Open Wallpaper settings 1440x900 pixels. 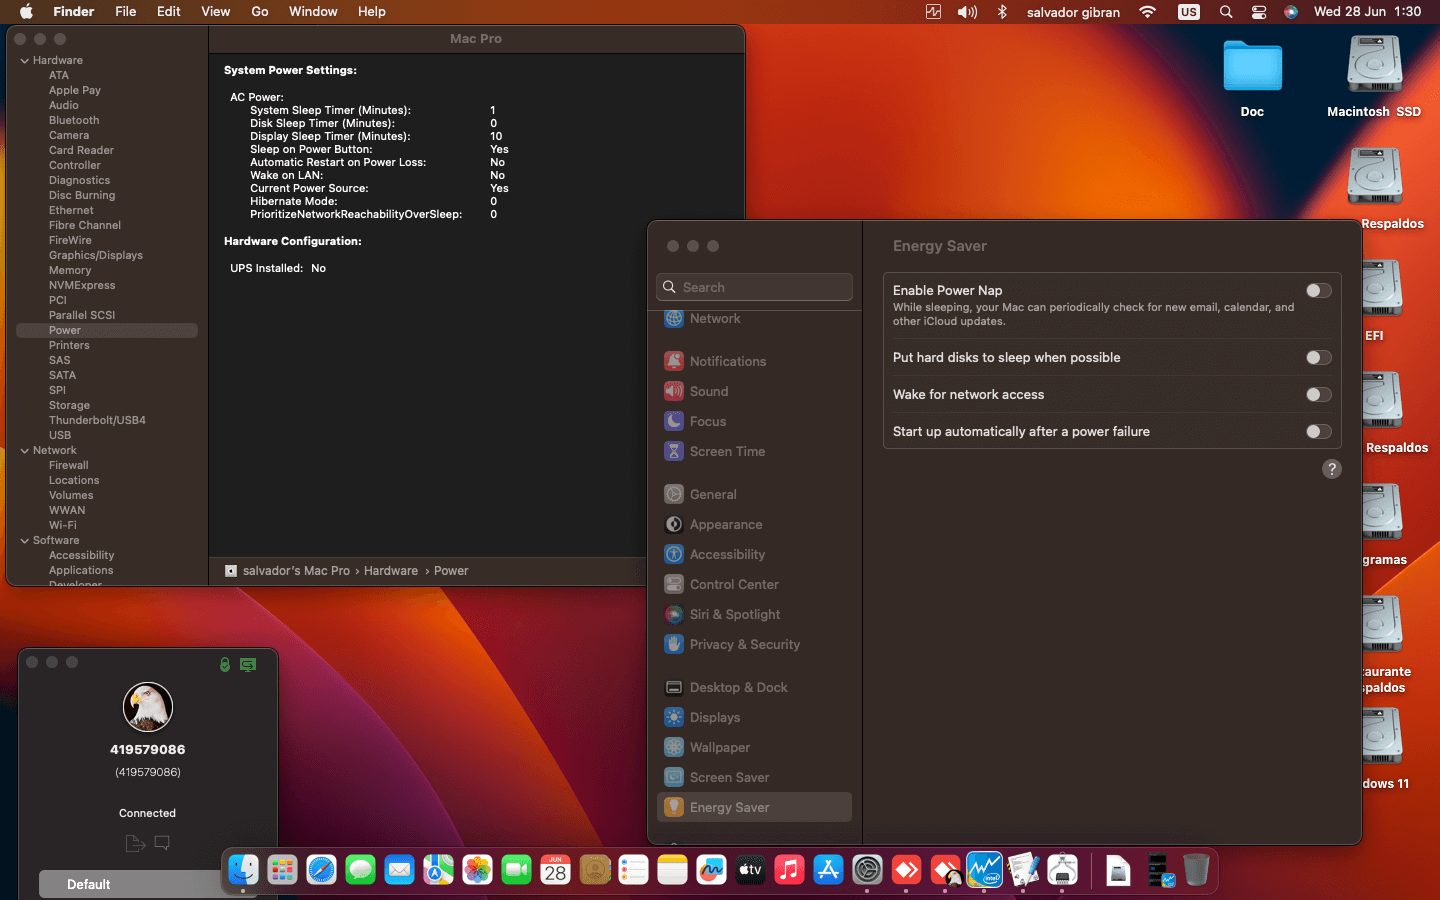[755, 747]
